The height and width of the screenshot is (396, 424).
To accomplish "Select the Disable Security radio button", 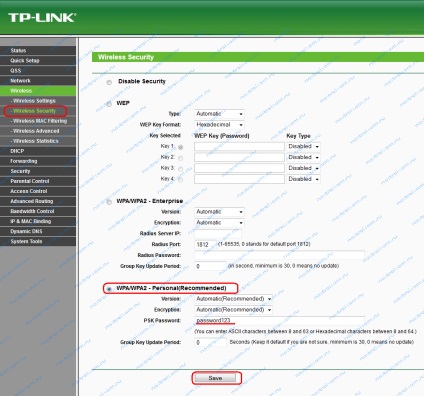I will pos(109,82).
